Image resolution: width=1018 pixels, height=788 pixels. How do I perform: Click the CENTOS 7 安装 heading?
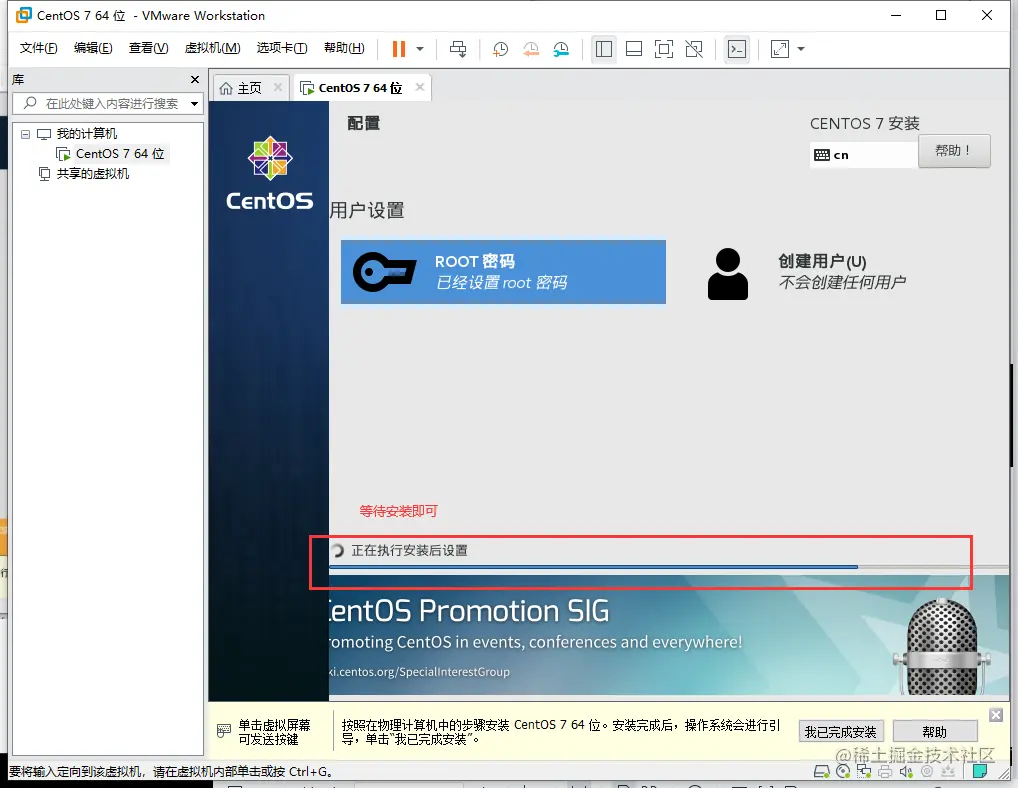point(865,123)
